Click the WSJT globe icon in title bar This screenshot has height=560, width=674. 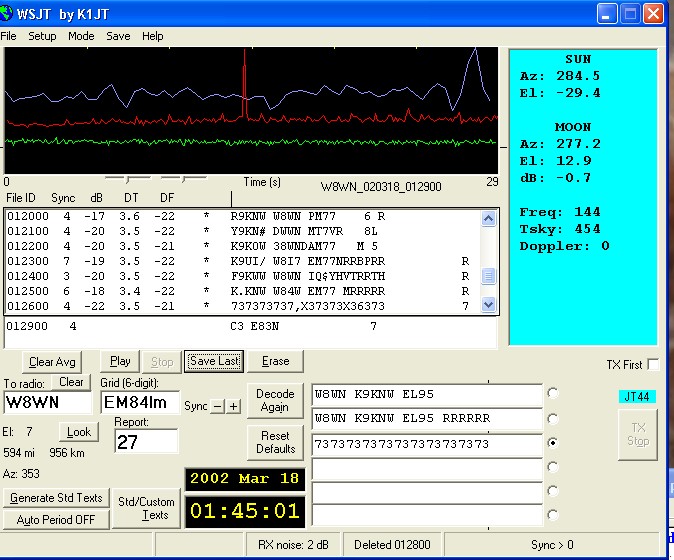click(6, 14)
